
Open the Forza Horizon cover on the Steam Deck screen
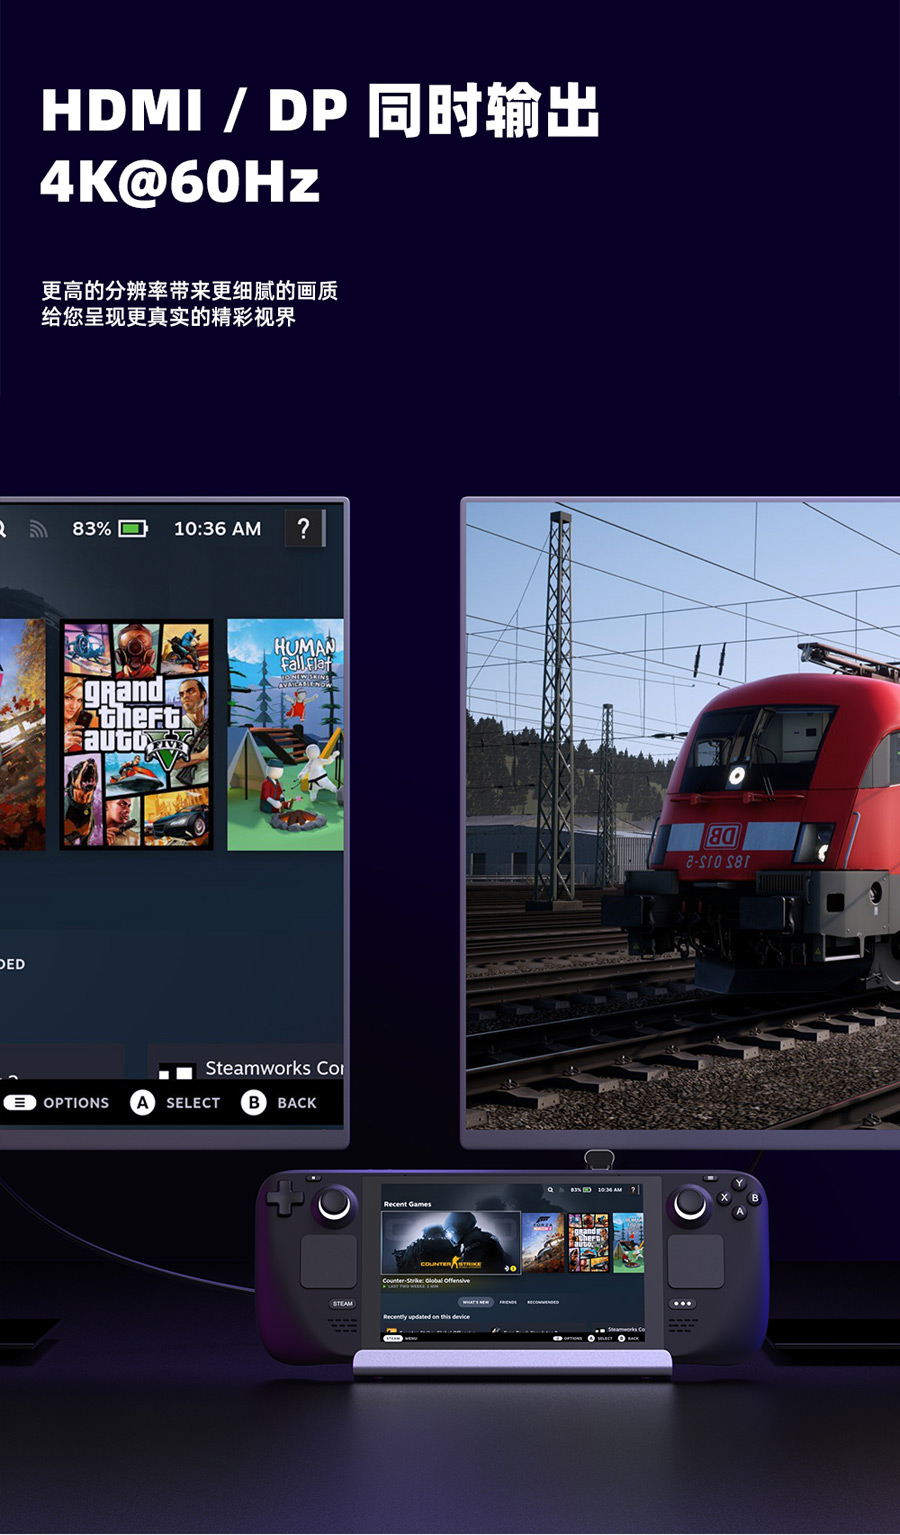pyautogui.click(x=543, y=1243)
